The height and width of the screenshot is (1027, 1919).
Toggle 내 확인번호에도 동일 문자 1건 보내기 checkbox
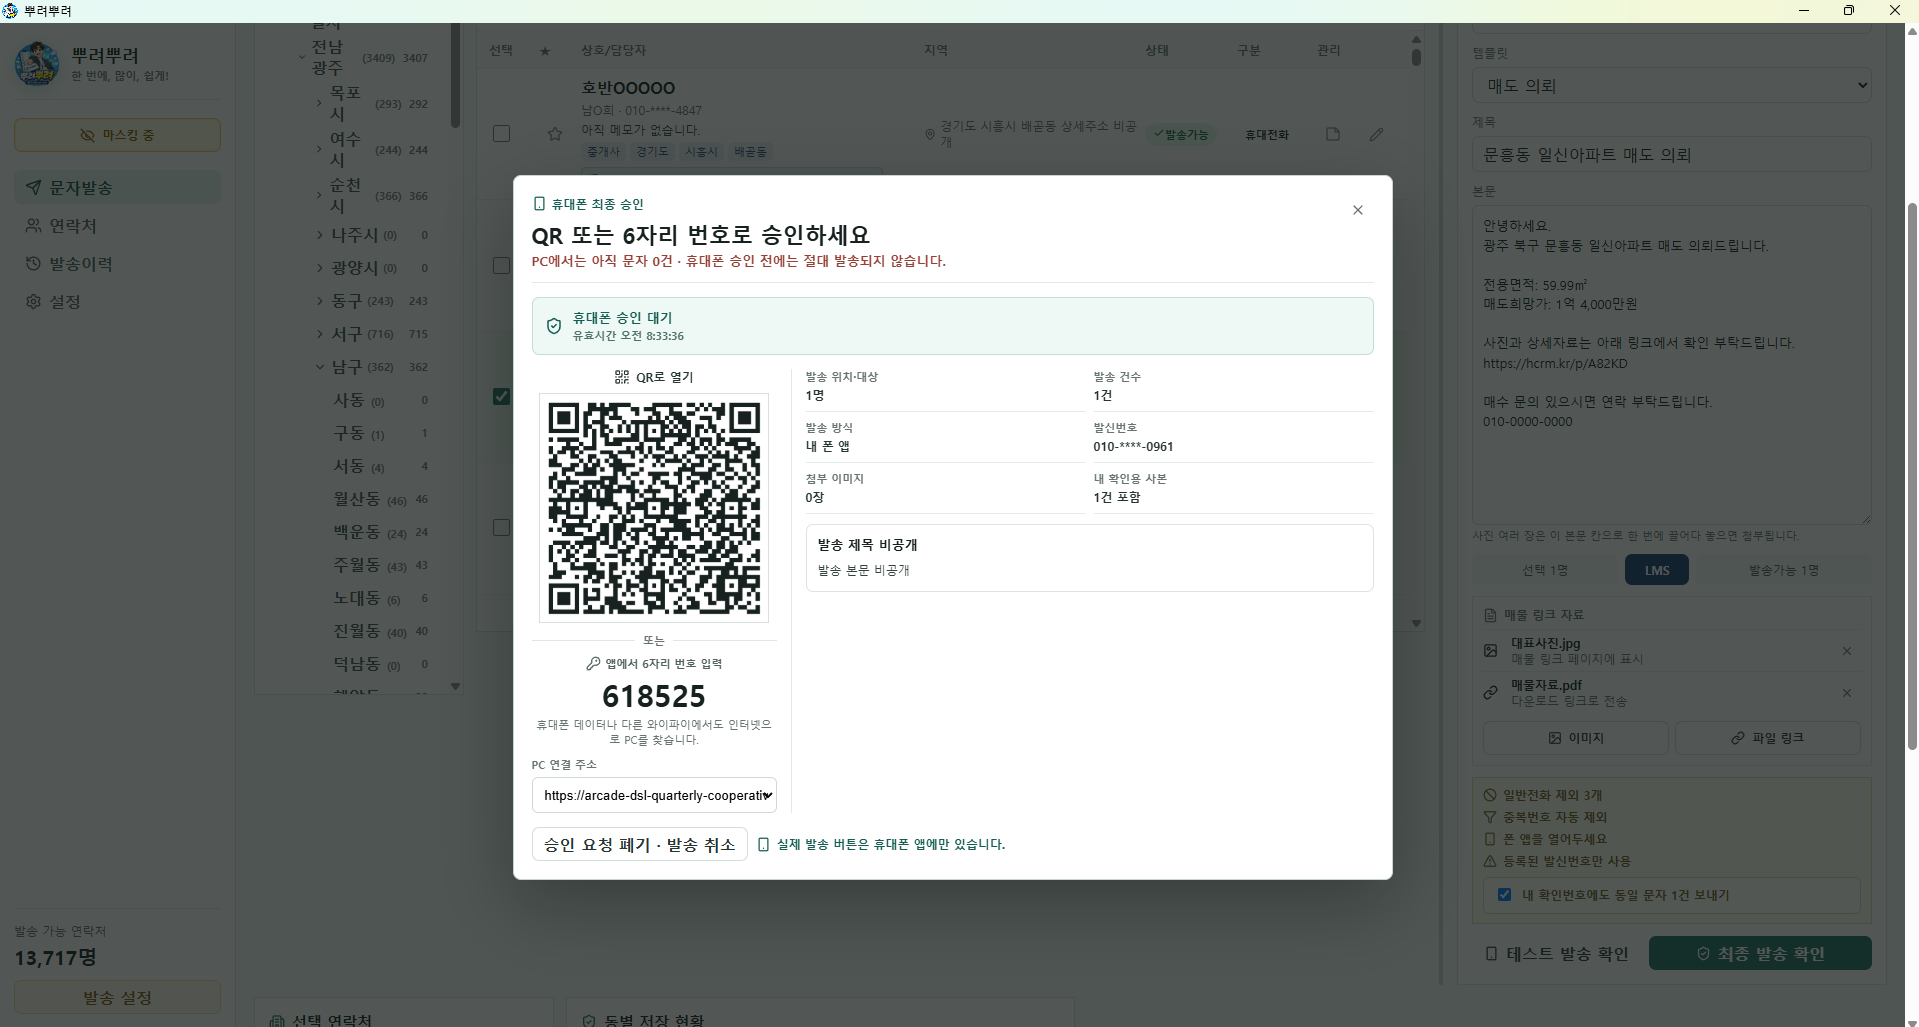[1504, 895]
